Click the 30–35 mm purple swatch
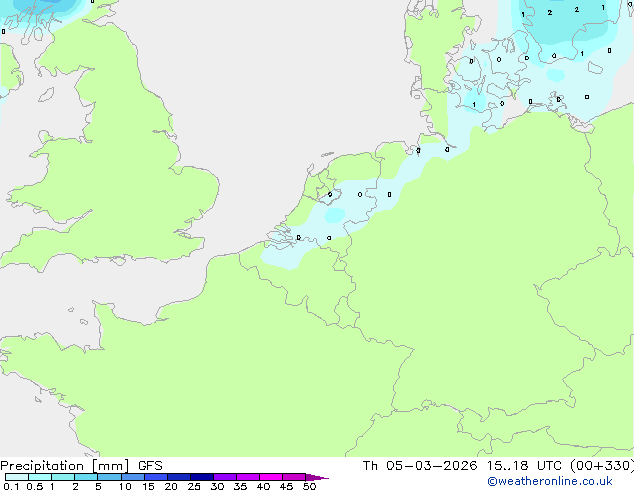Screen dimensions: 634x490 click(225, 477)
